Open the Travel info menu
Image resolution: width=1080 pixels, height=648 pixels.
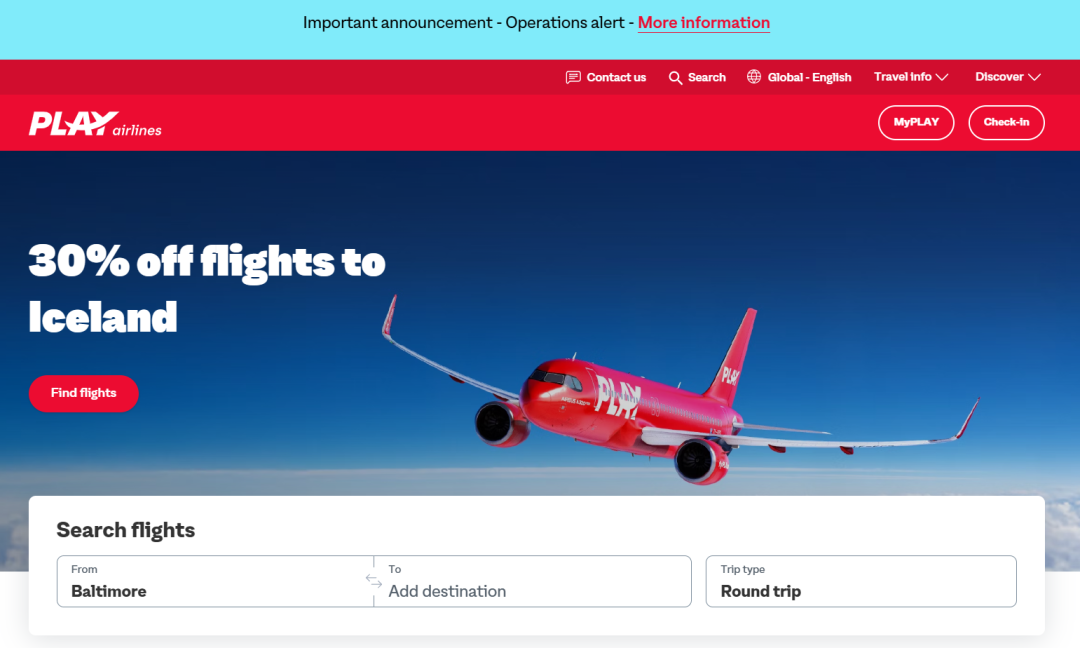(911, 77)
